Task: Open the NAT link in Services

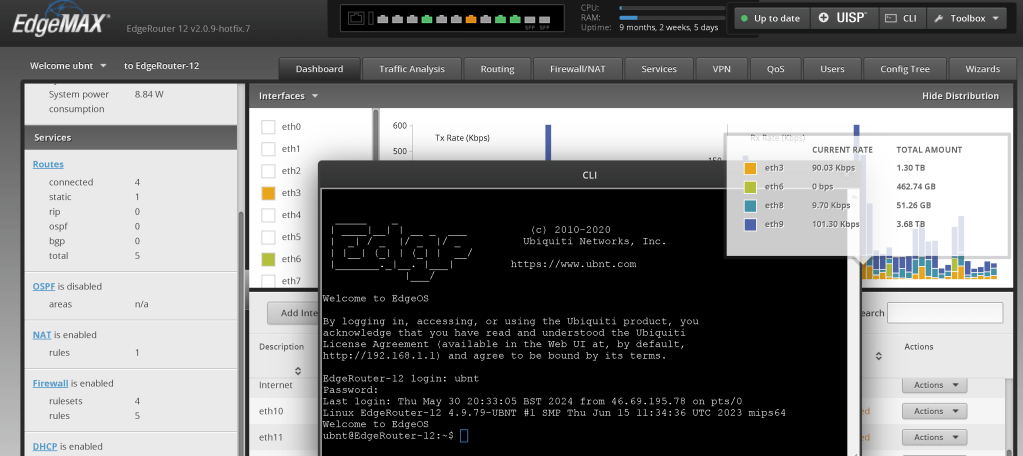Action: 42,335
